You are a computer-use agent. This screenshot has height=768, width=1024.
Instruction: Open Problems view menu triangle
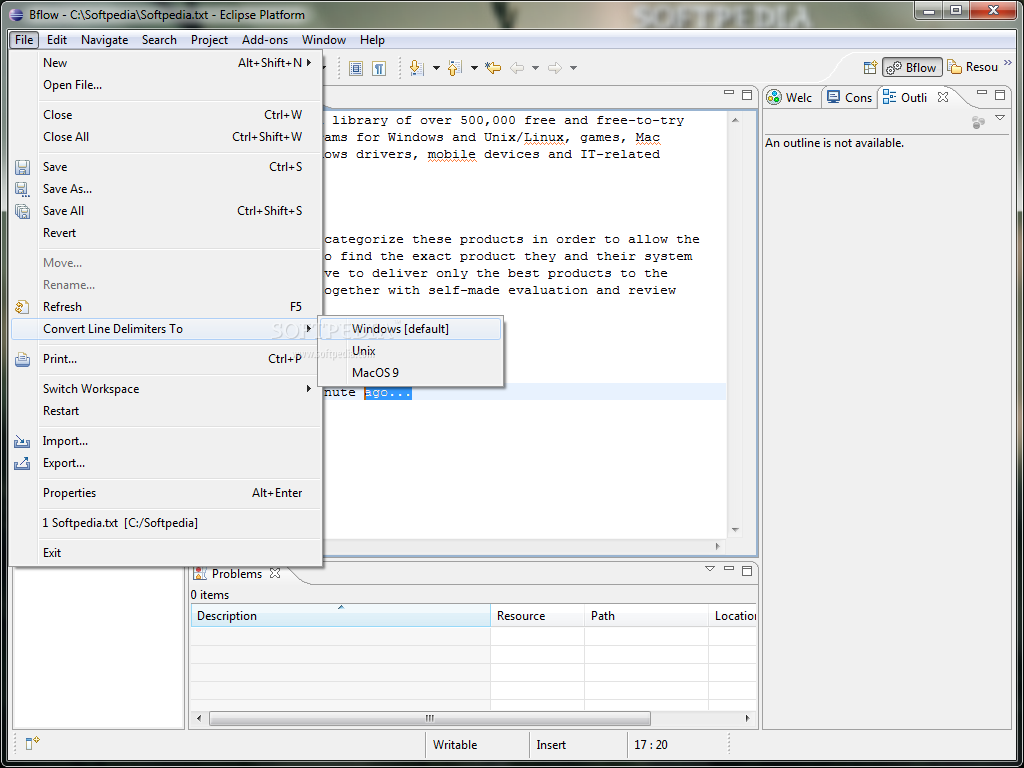[x=710, y=569]
